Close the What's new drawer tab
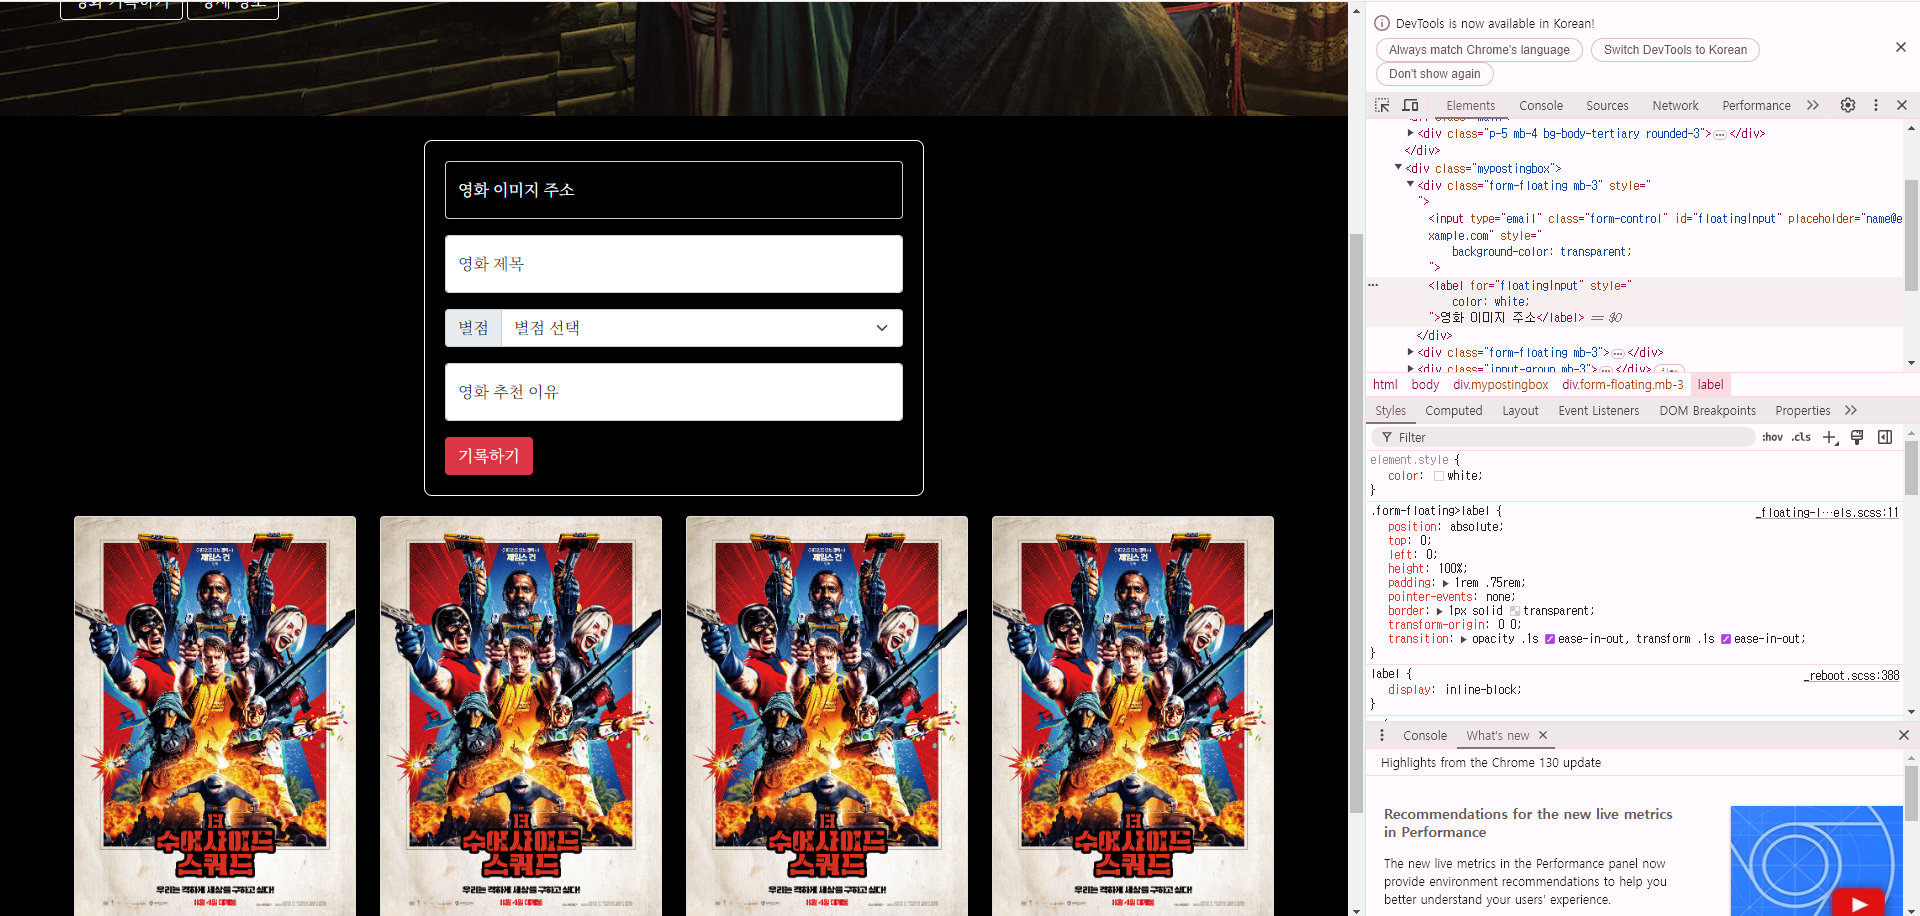This screenshot has width=1920, height=916. point(1543,735)
